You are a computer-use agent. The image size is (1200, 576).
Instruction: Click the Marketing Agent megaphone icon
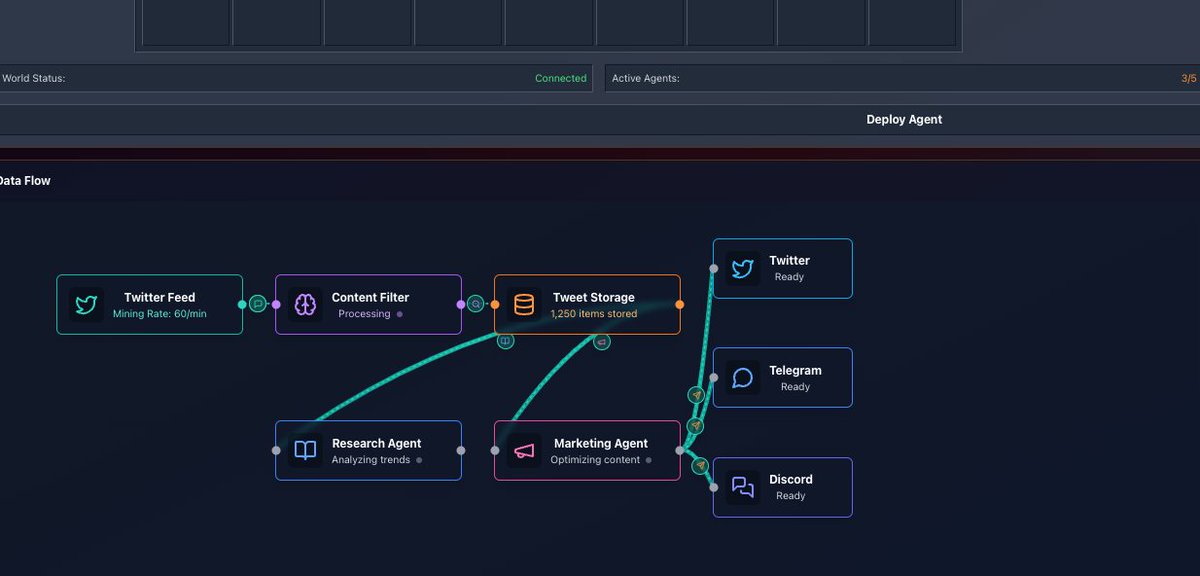[x=524, y=451]
